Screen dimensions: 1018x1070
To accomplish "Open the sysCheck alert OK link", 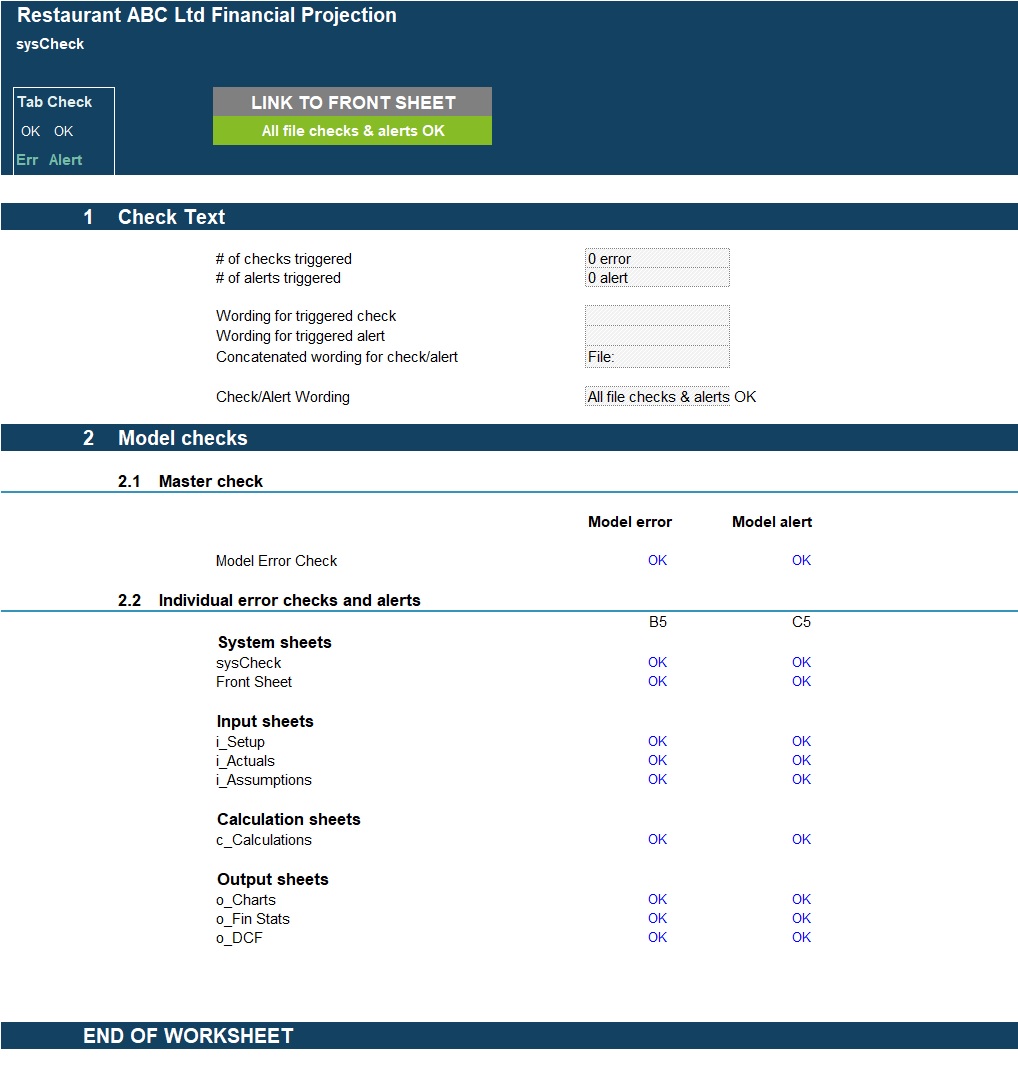I will 802,662.
